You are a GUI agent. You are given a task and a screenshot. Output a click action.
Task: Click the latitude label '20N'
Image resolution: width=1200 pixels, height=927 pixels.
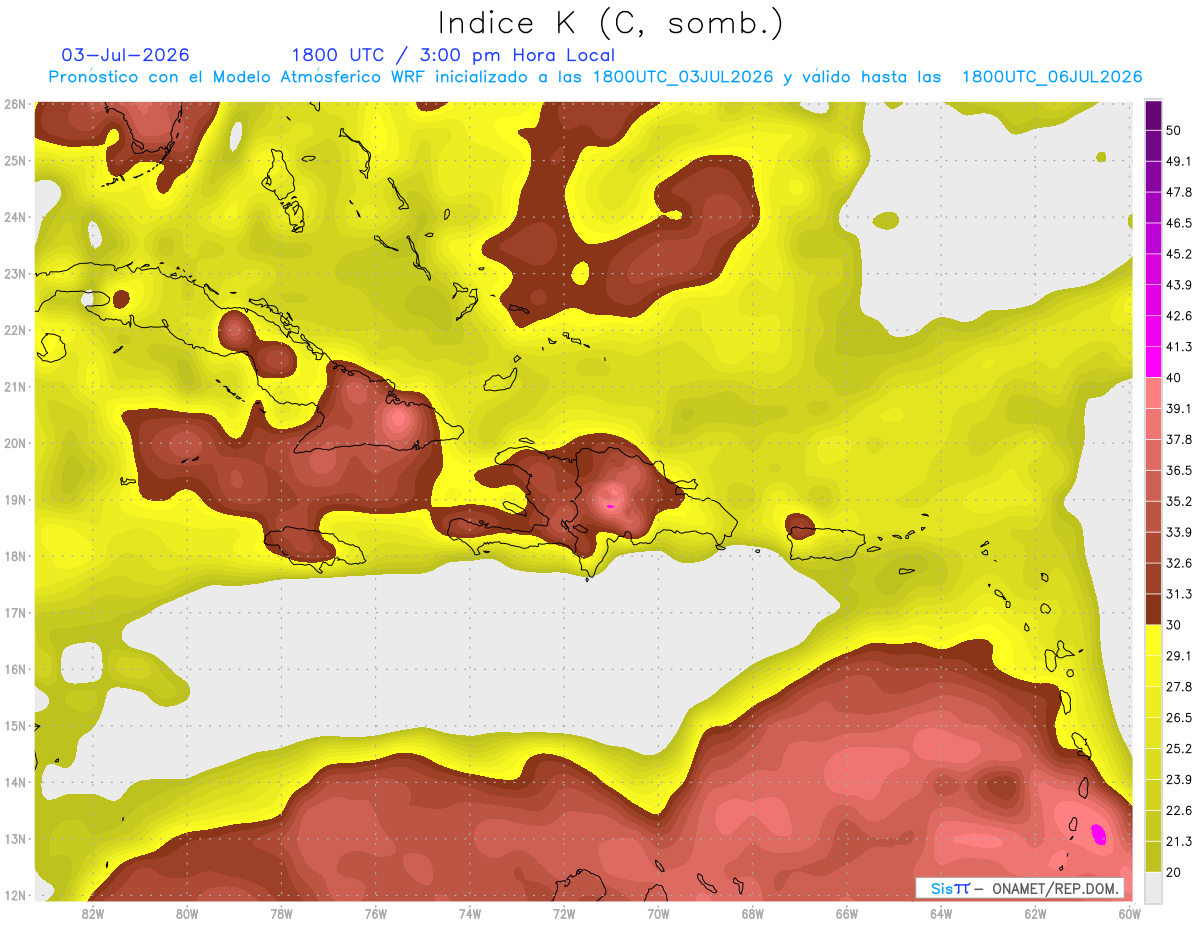pos(15,443)
